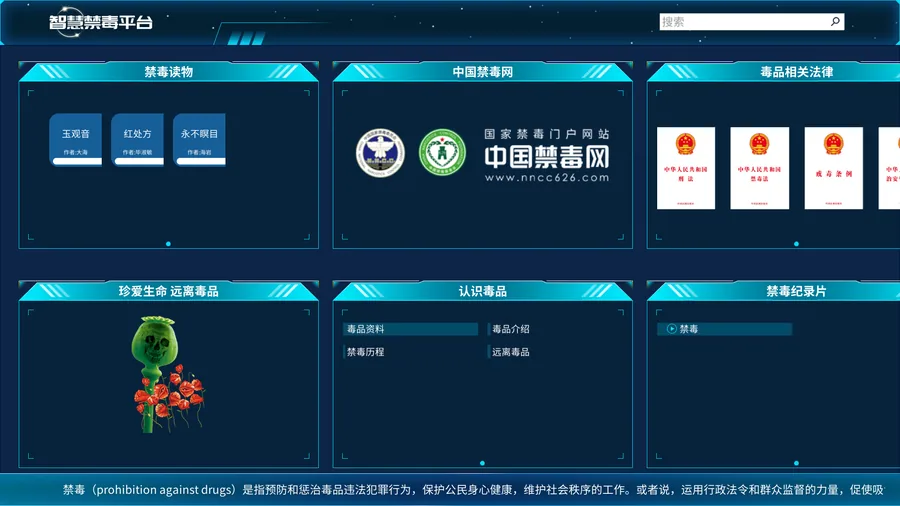The width and height of the screenshot is (900, 506).
Task: Select the 认识毒品 panel header
Action: tap(482, 291)
